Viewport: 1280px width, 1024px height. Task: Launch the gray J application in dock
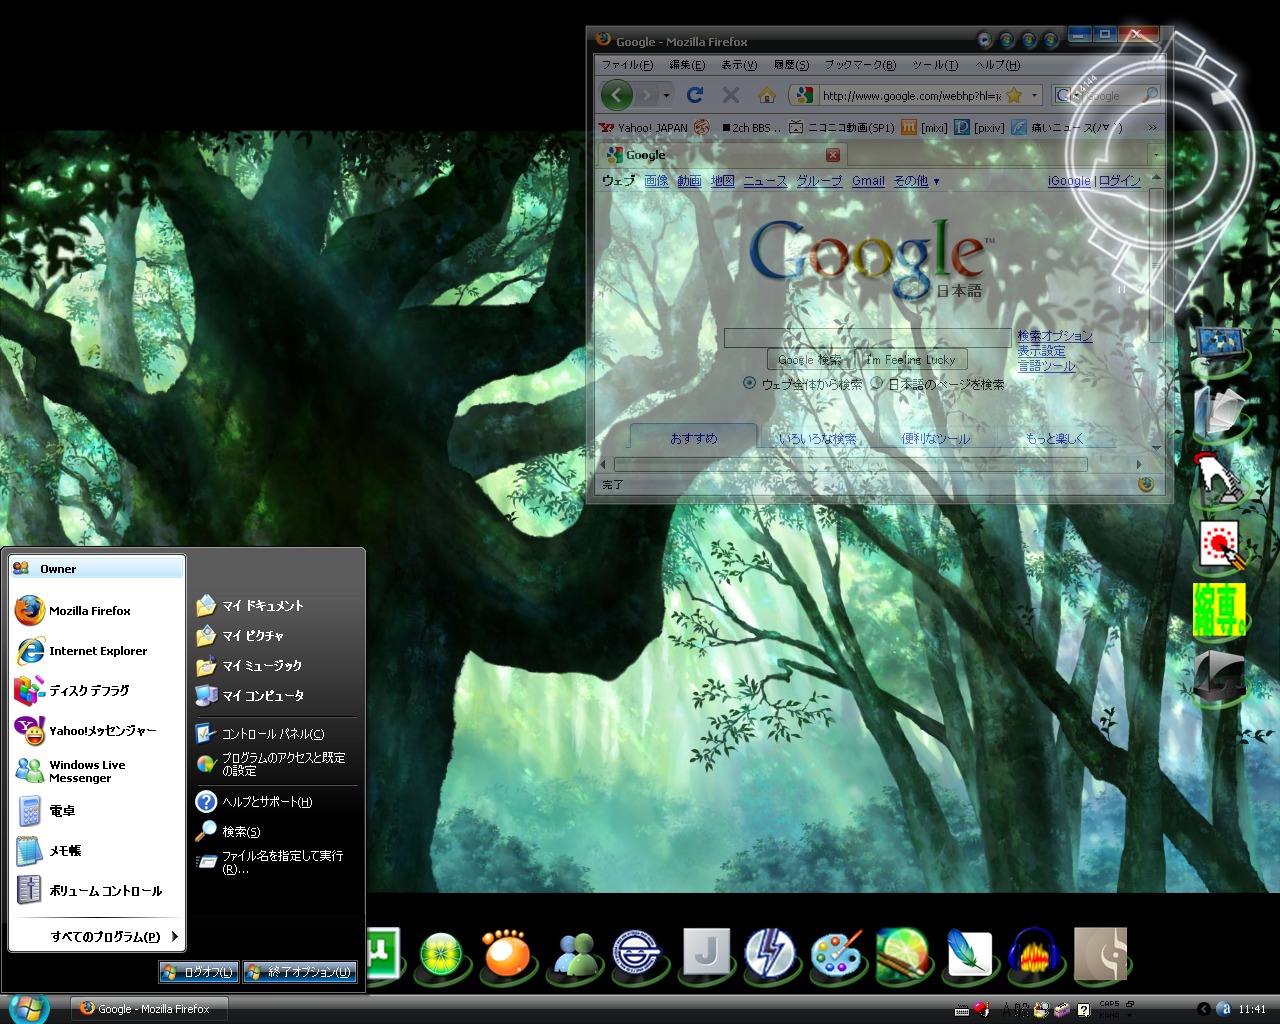tap(706, 952)
